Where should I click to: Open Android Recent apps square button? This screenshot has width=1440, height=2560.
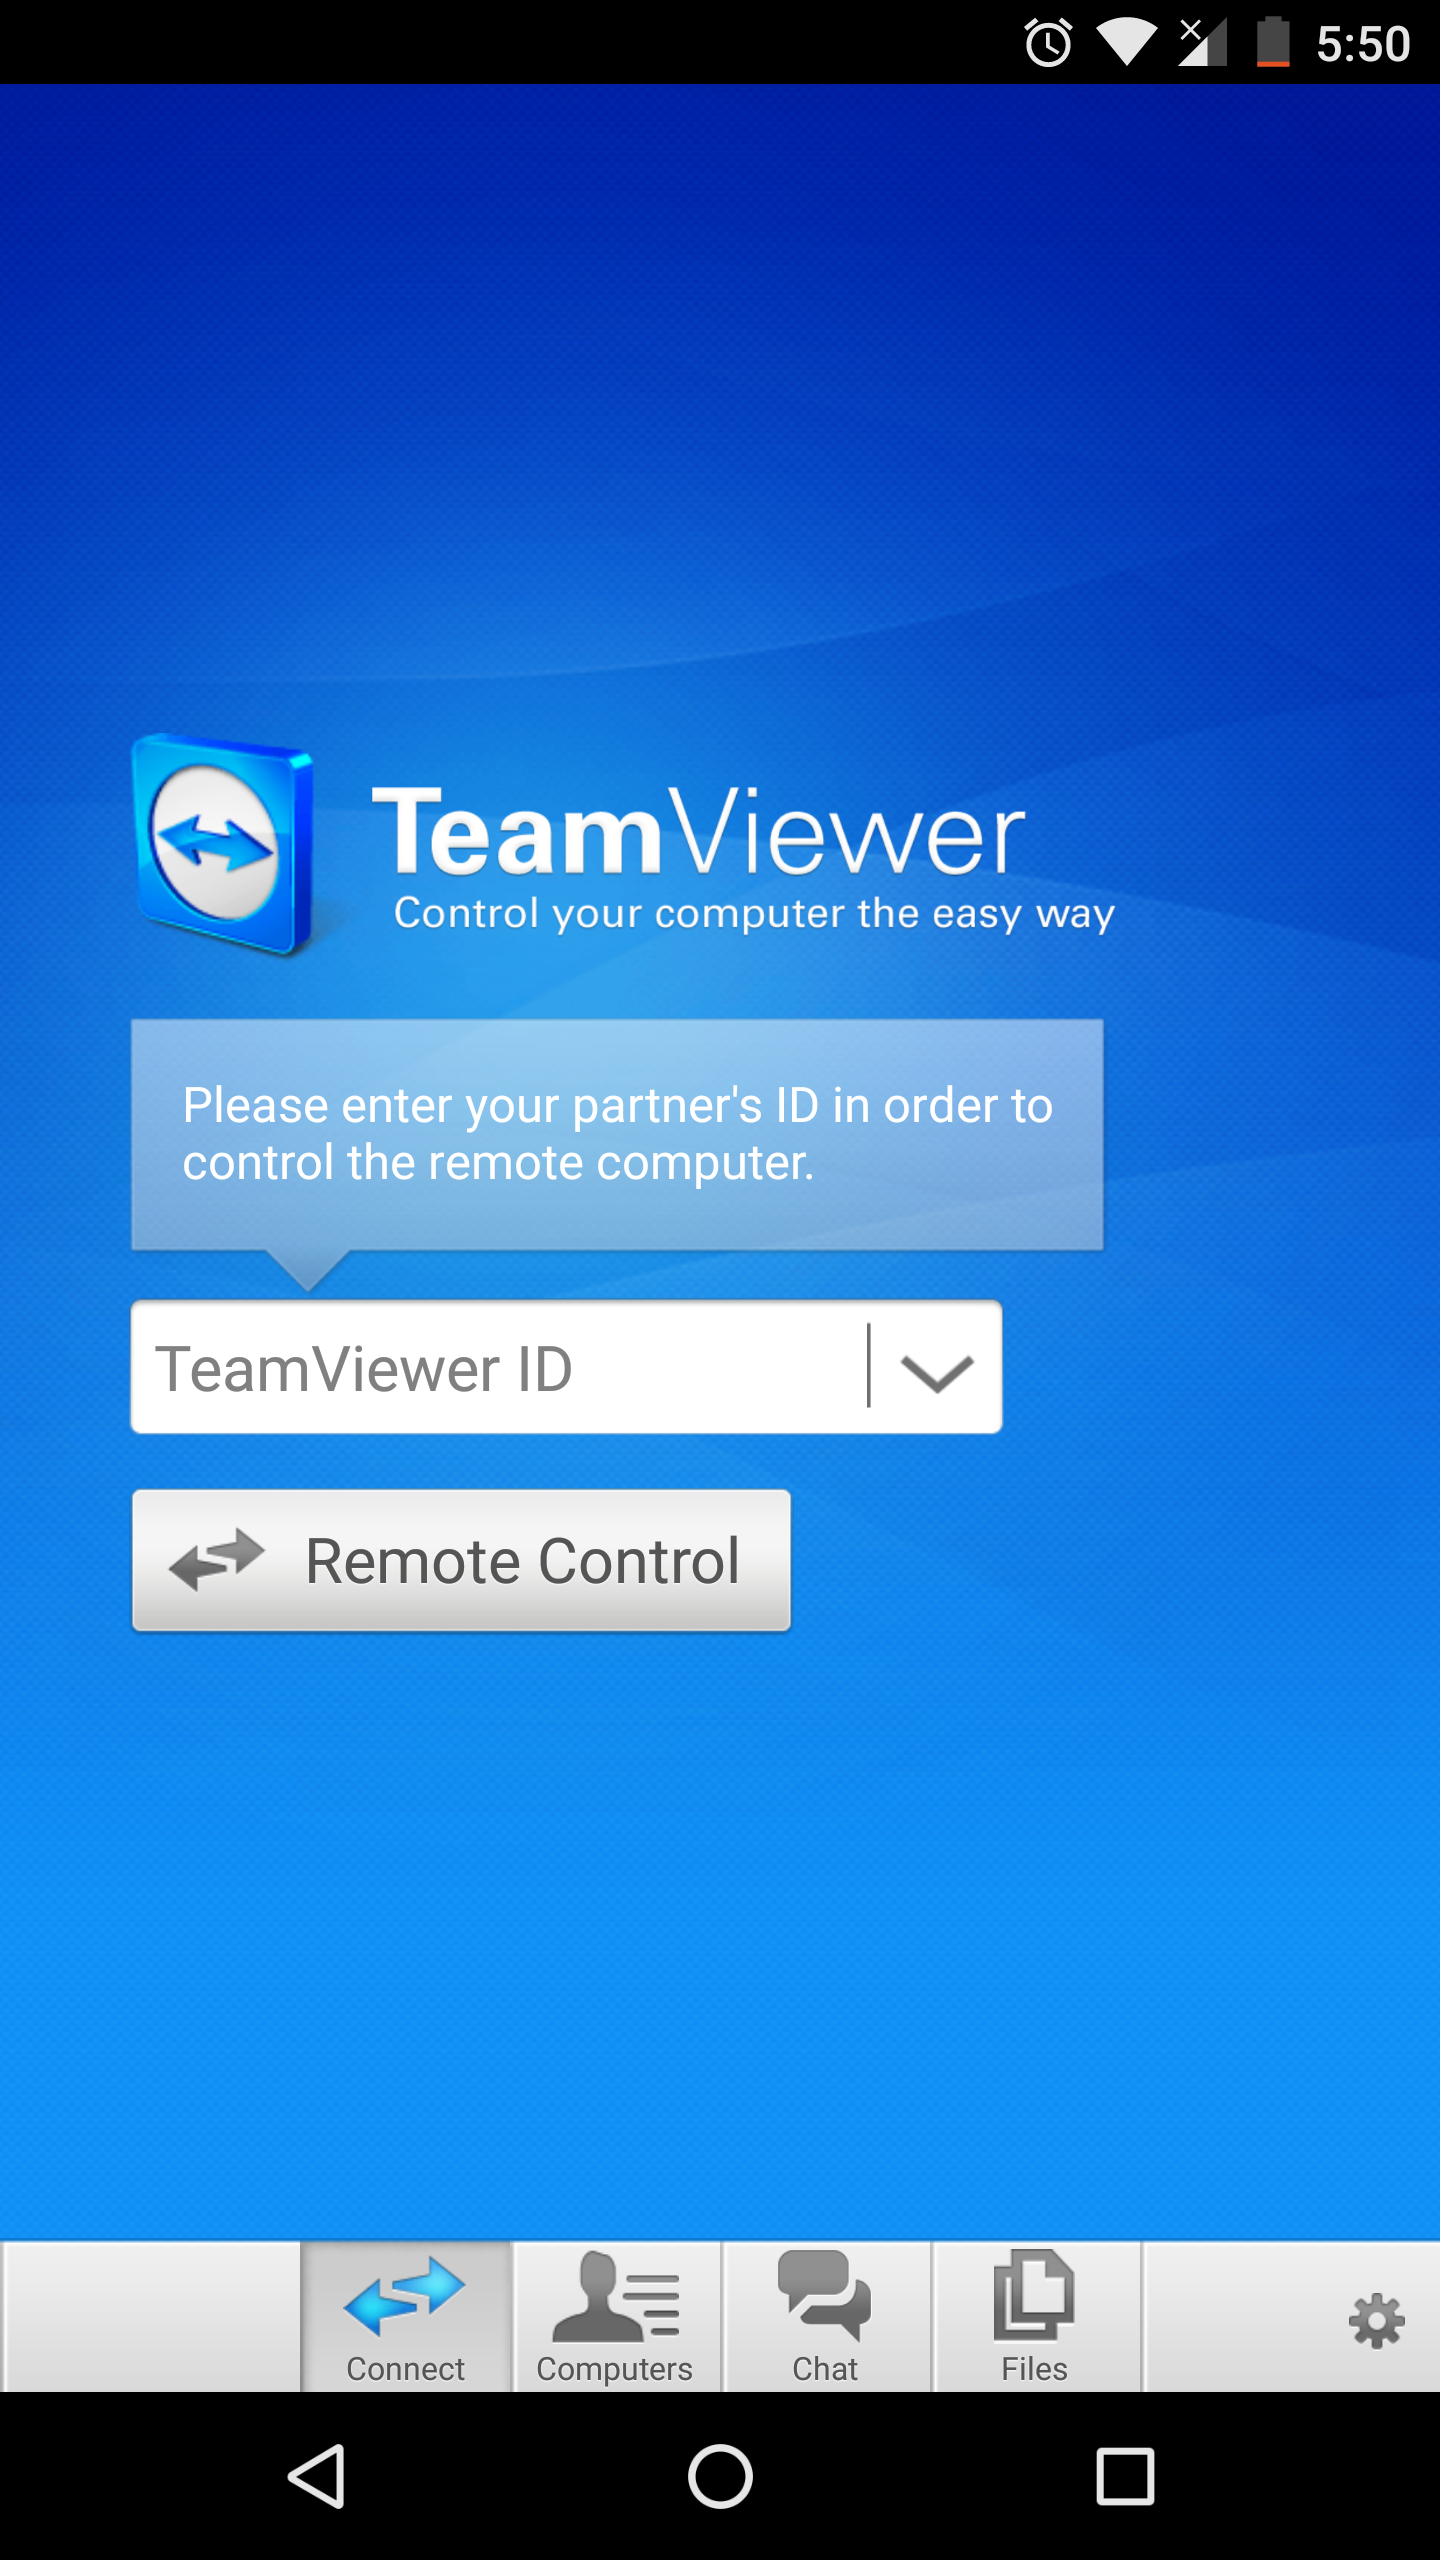pyautogui.click(x=1125, y=2476)
